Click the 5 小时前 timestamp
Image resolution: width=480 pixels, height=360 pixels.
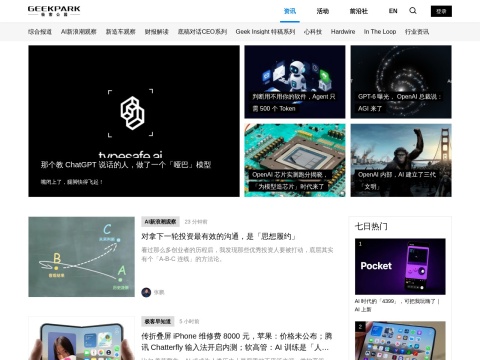click(189, 322)
